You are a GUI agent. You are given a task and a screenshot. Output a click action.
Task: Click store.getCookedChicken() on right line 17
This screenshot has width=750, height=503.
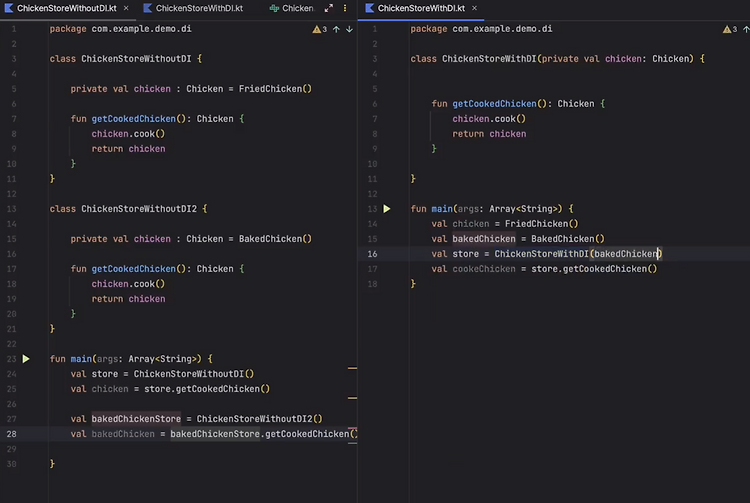(x=594, y=269)
